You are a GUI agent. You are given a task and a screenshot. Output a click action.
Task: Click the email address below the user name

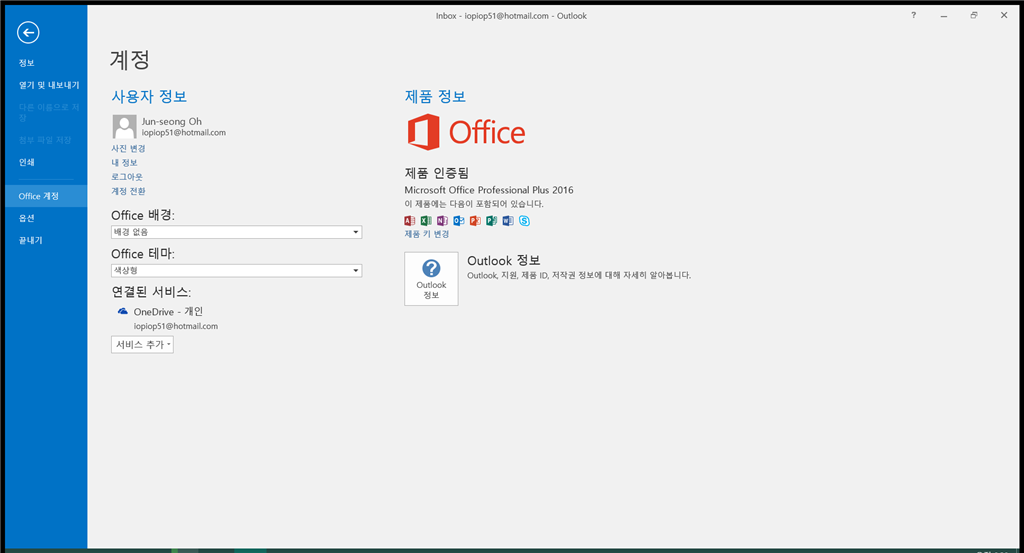(x=184, y=133)
